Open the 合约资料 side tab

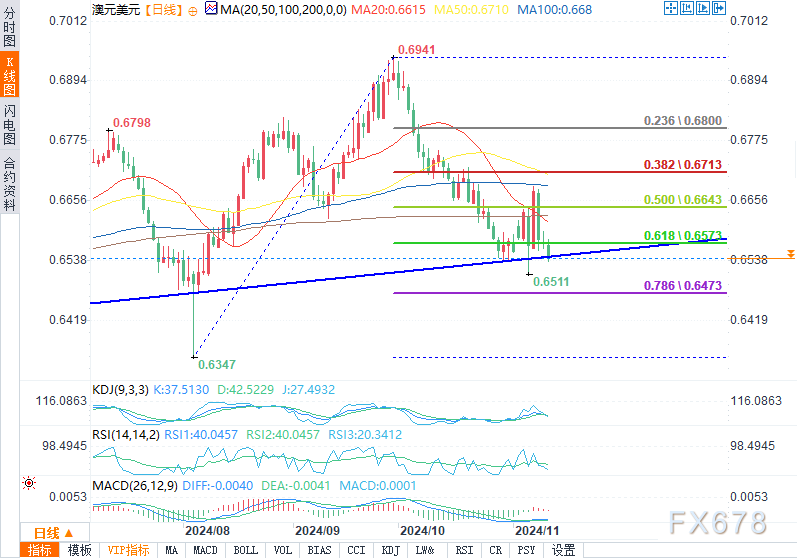point(9,183)
